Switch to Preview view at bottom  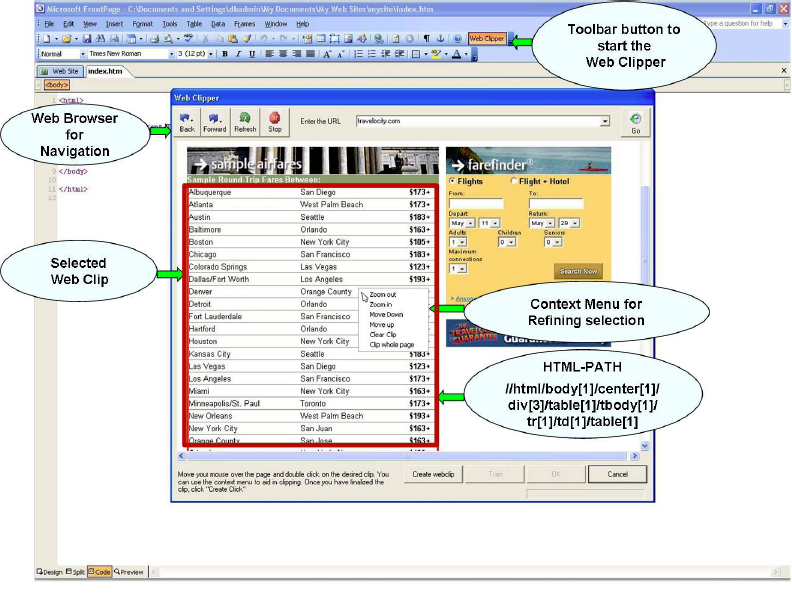click(x=128, y=572)
